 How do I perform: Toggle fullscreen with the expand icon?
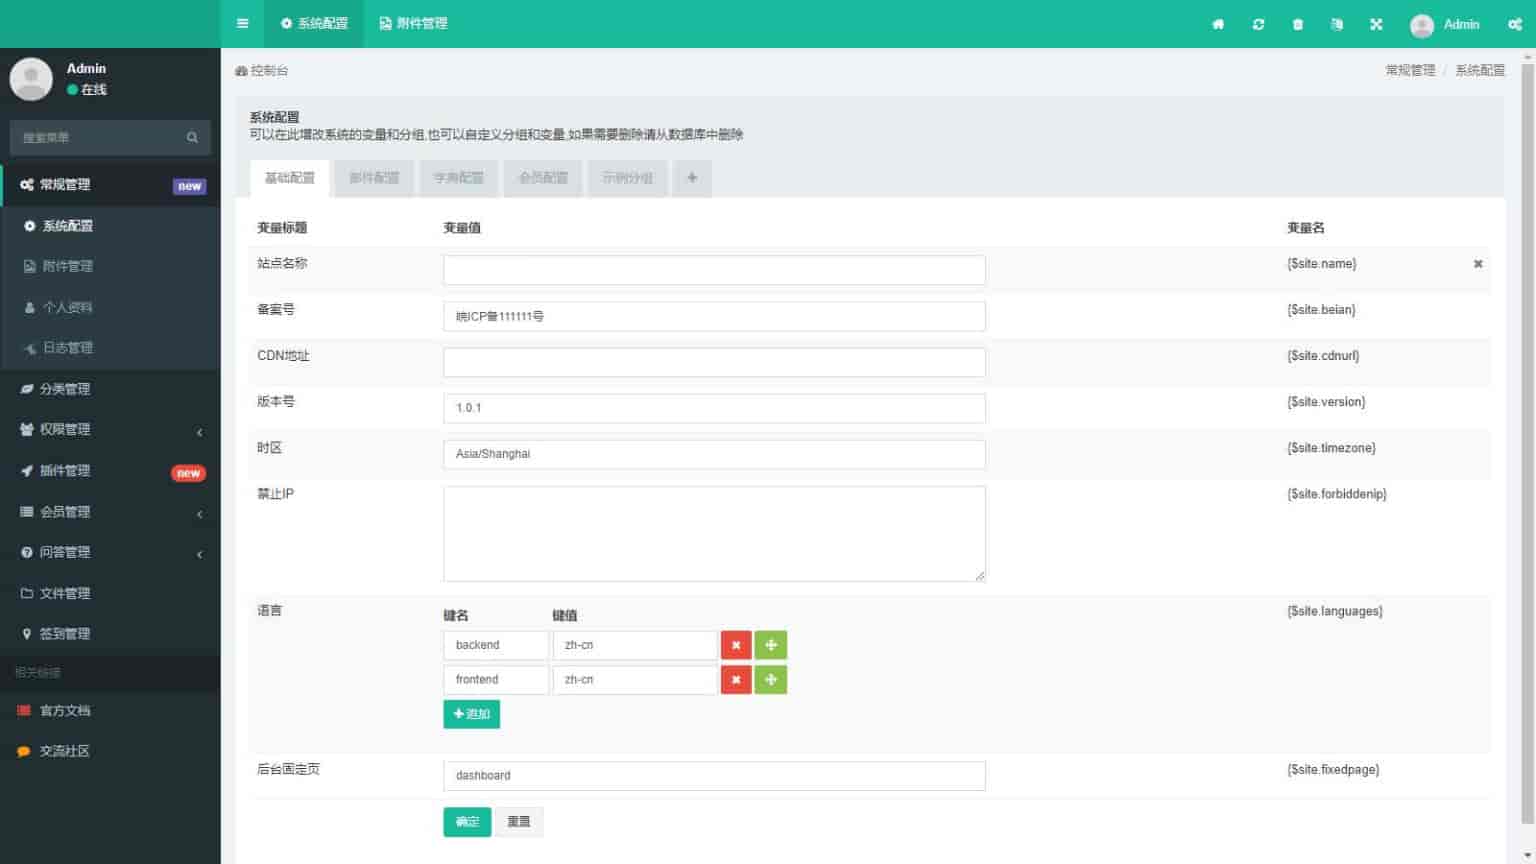coord(1376,24)
